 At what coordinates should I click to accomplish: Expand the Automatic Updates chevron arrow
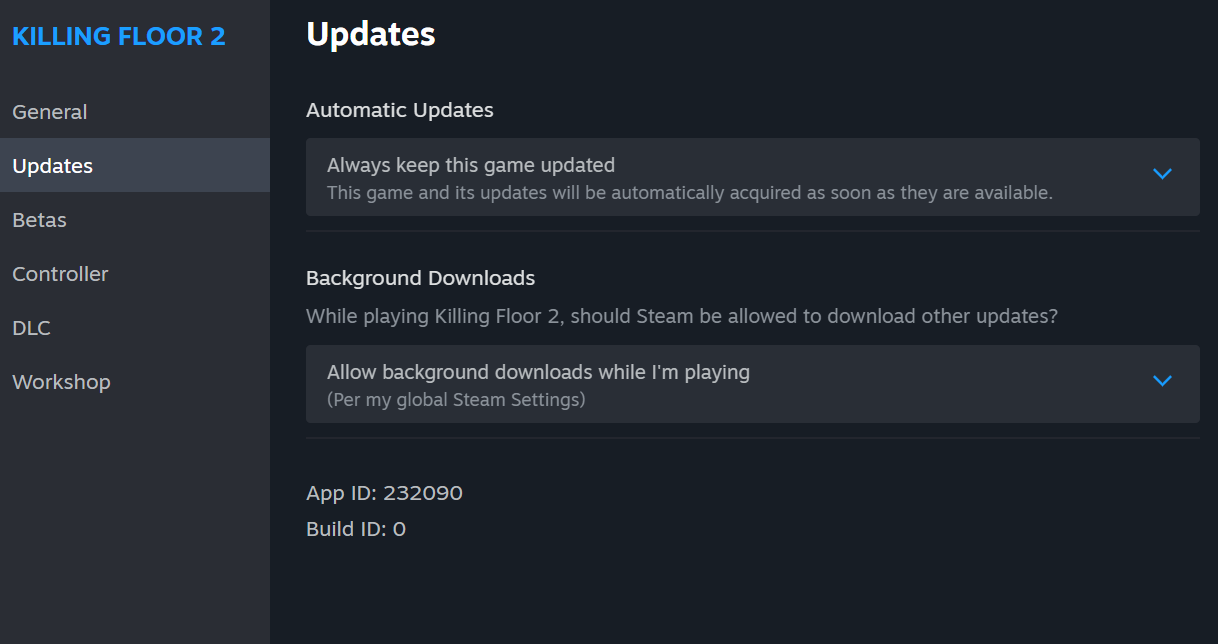click(1161, 174)
